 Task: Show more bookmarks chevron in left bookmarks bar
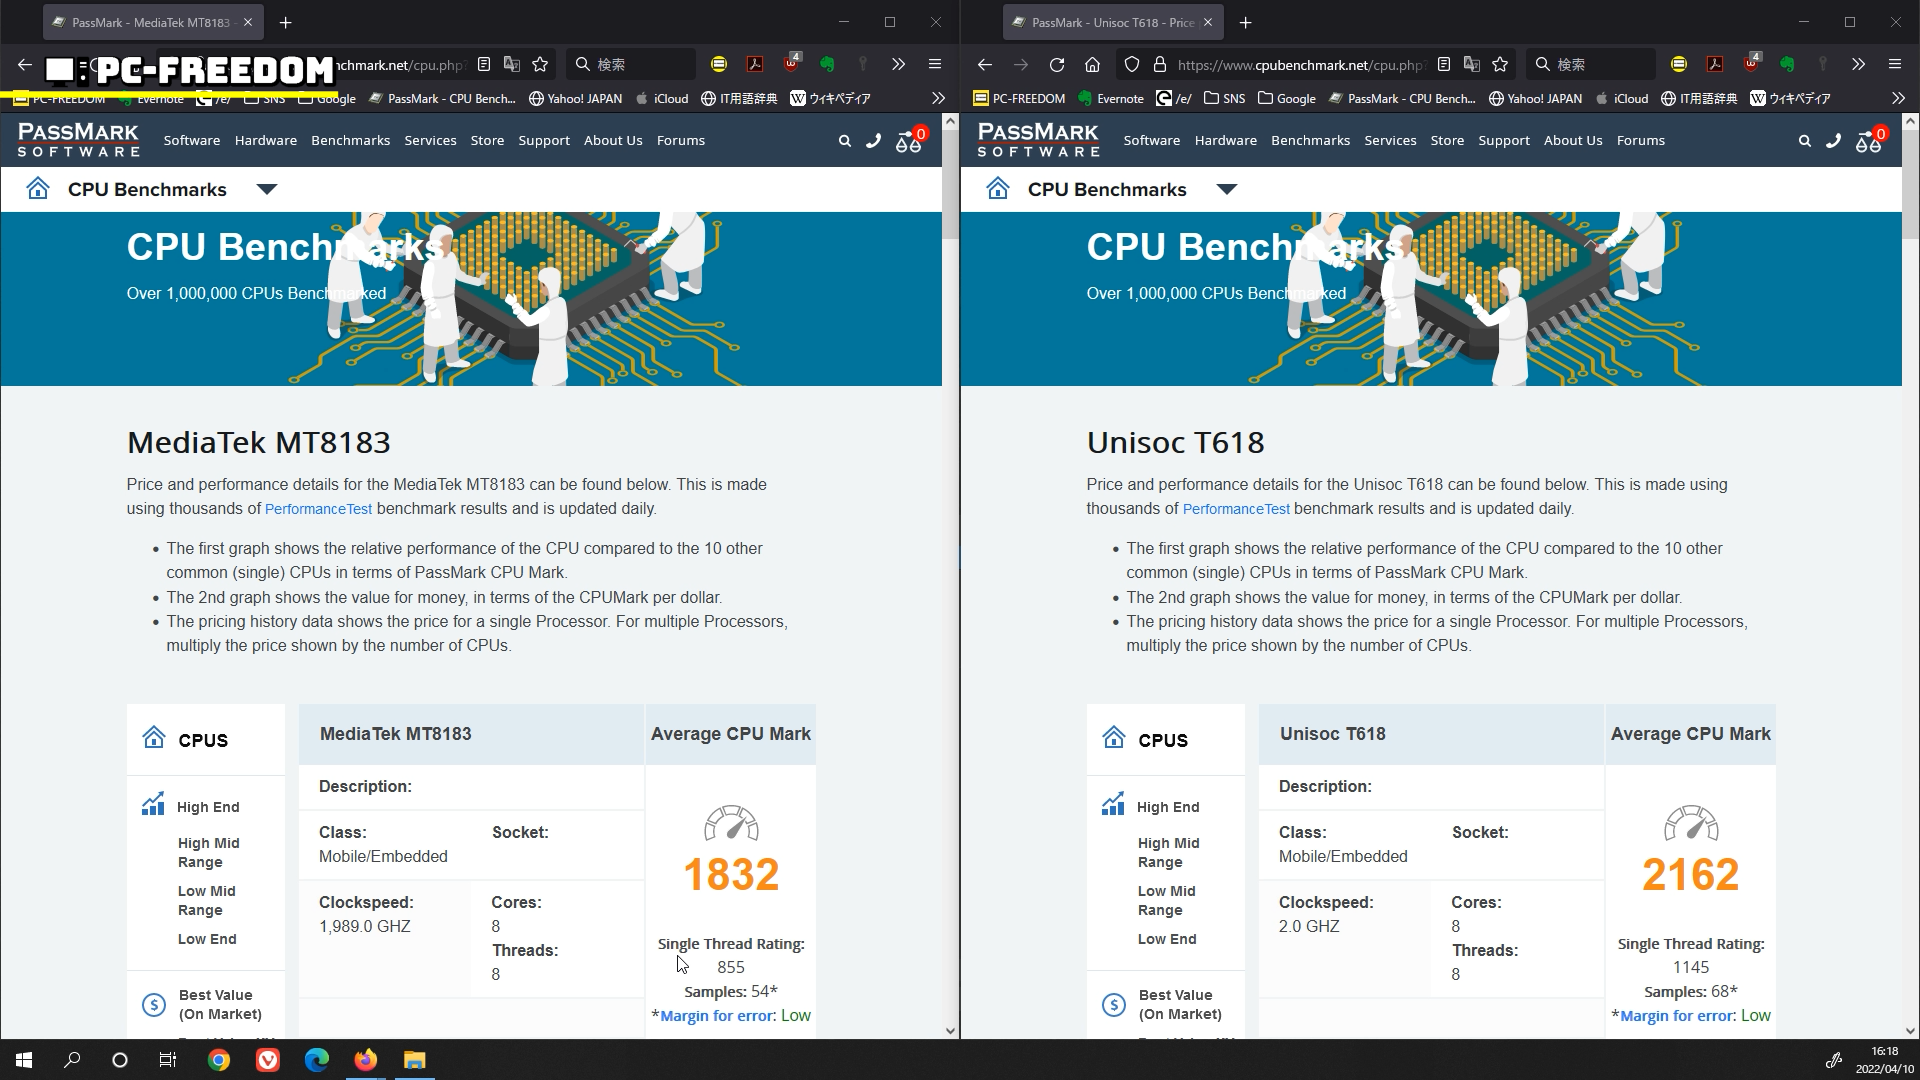(x=937, y=98)
